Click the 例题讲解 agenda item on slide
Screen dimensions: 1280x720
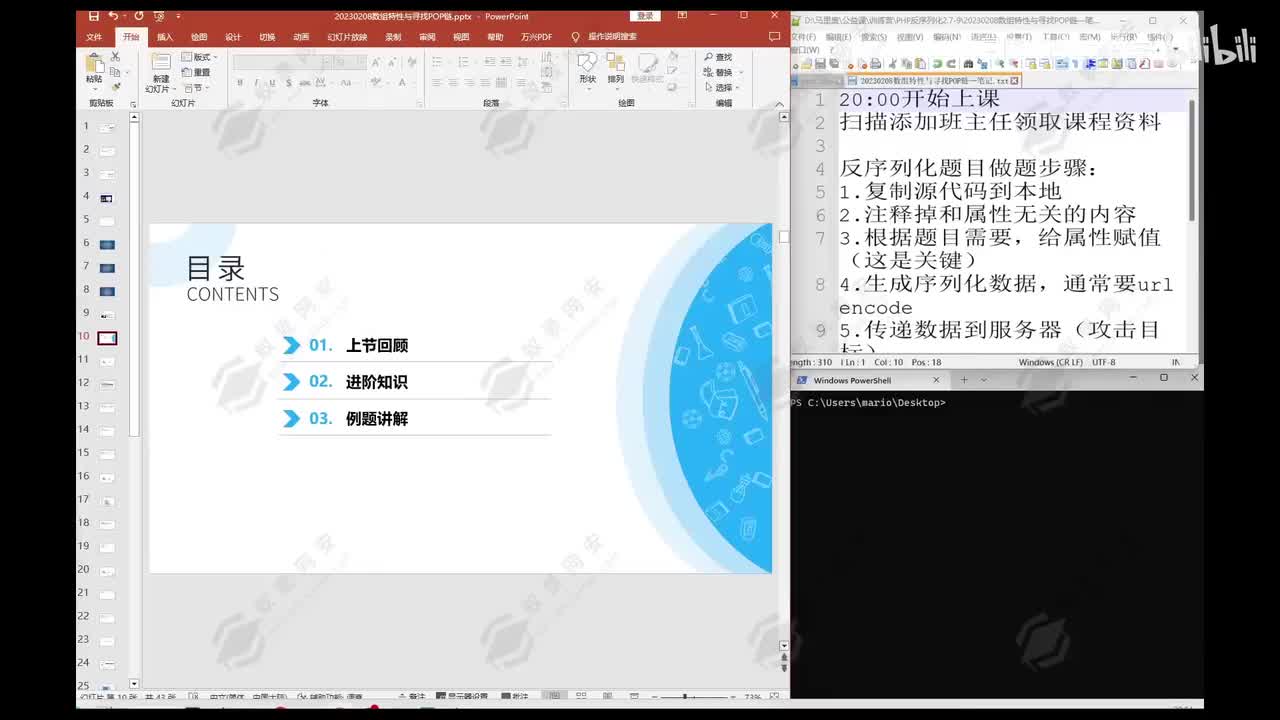coord(377,419)
